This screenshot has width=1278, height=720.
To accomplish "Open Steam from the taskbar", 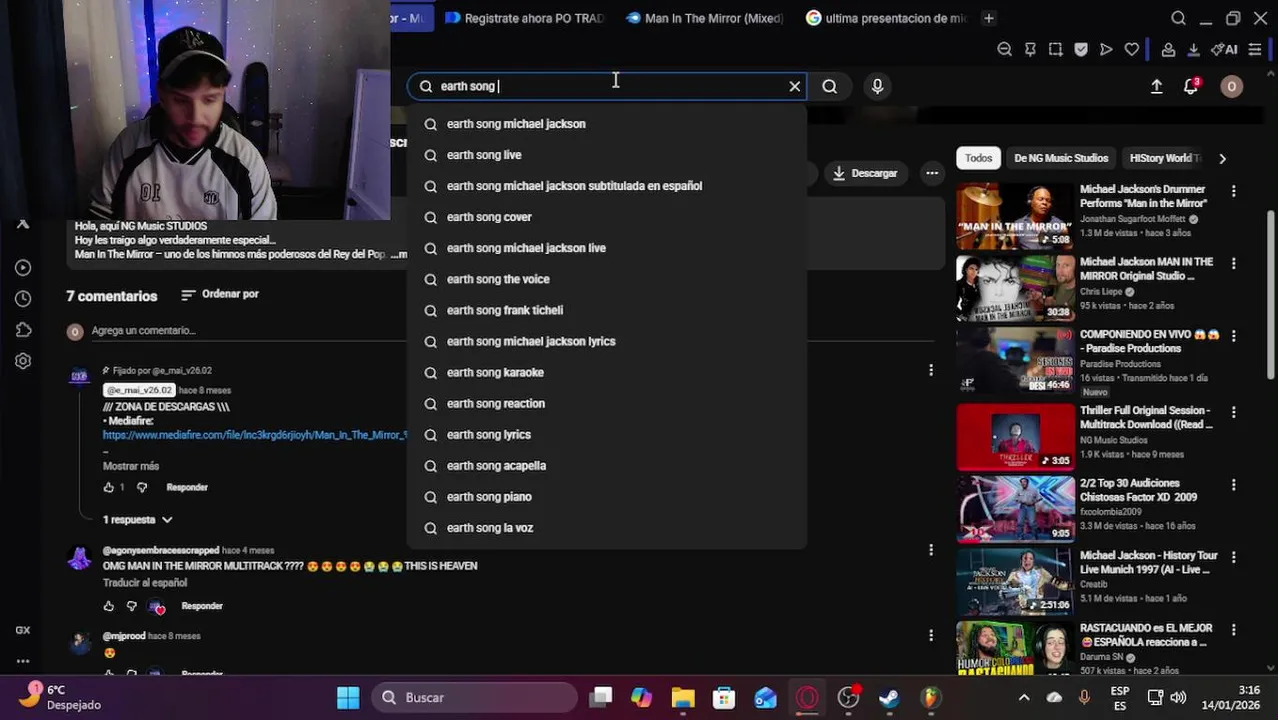I will [889, 697].
